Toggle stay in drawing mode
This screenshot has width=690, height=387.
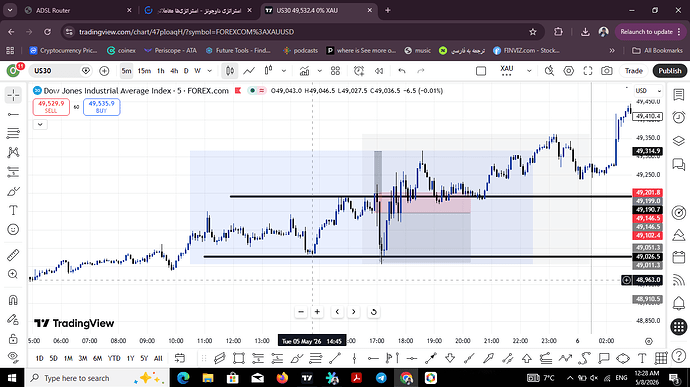tap(13, 320)
